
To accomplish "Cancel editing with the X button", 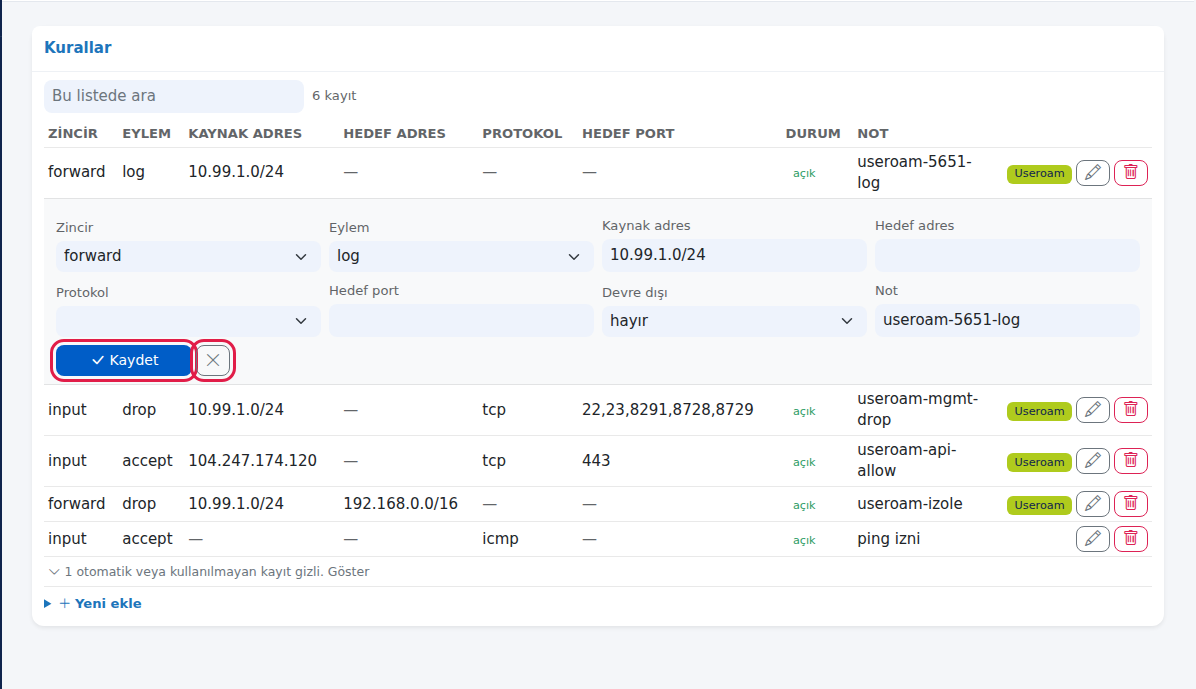I will (213, 360).
